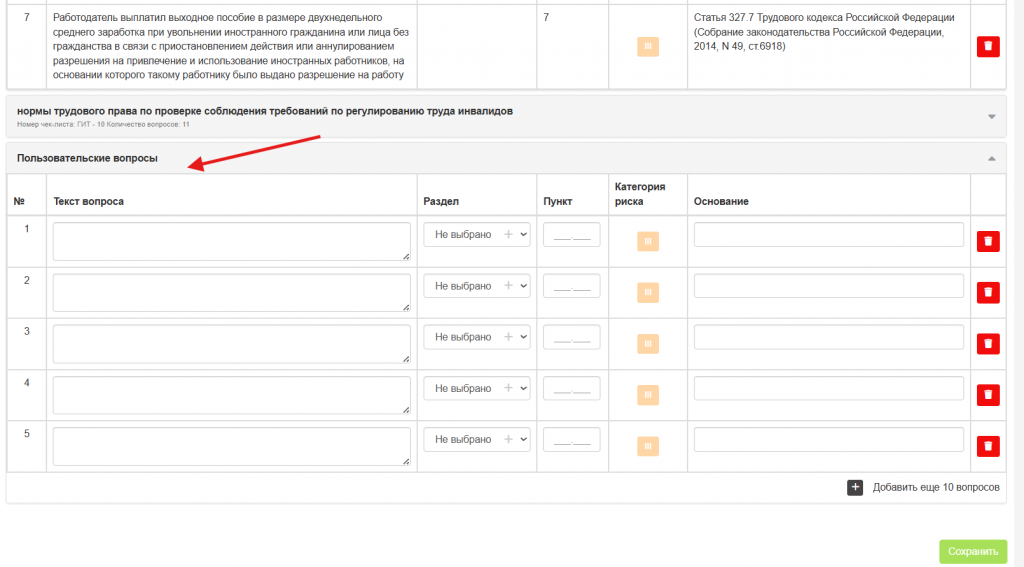Screen dimensions: 1024x567
Task: Click the risk category icon in question 7 row
Action: point(648,46)
